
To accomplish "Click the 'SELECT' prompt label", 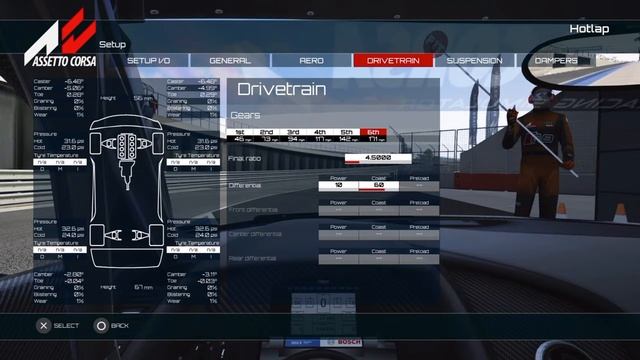I will click(x=66, y=326).
